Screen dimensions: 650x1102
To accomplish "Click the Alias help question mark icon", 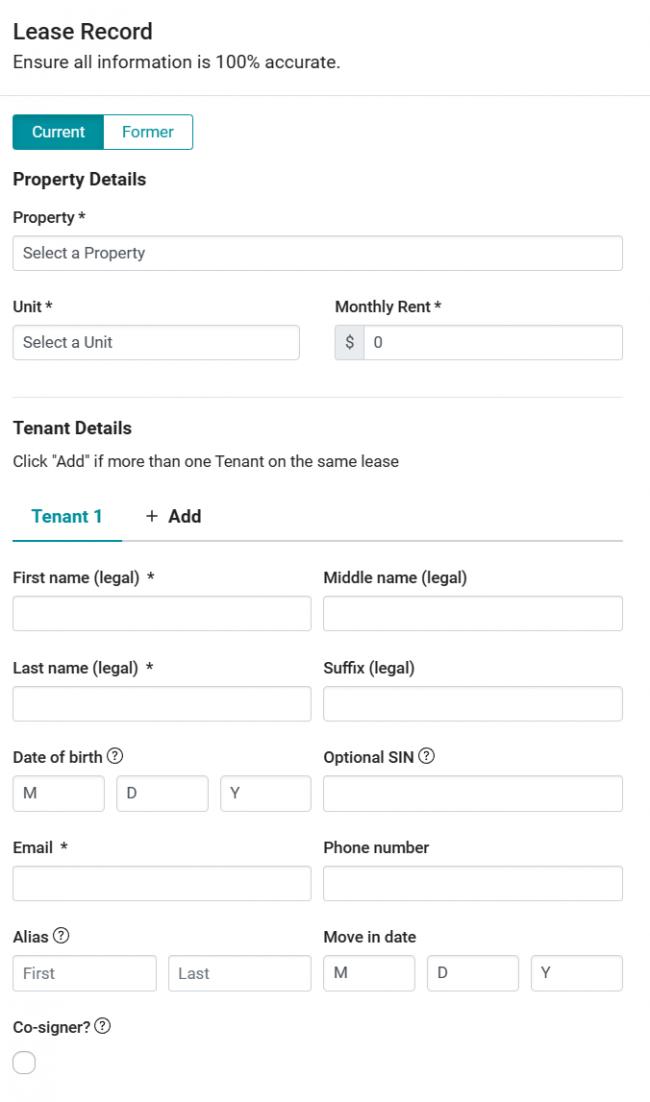I will coord(61,935).
